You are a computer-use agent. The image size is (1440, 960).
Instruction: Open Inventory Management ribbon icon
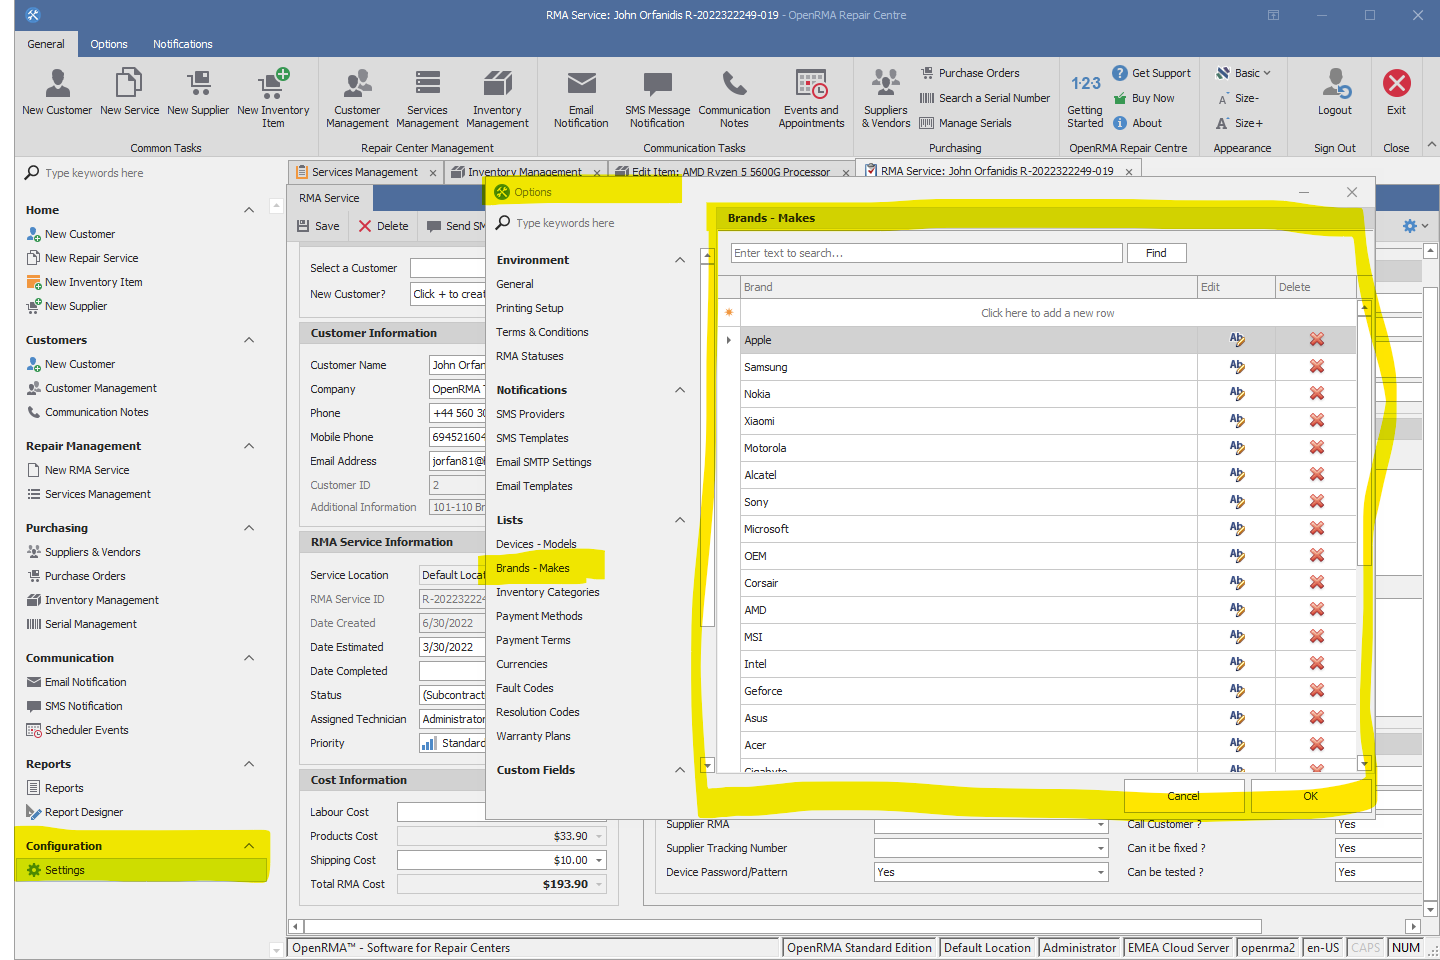[x=497, y=97]
